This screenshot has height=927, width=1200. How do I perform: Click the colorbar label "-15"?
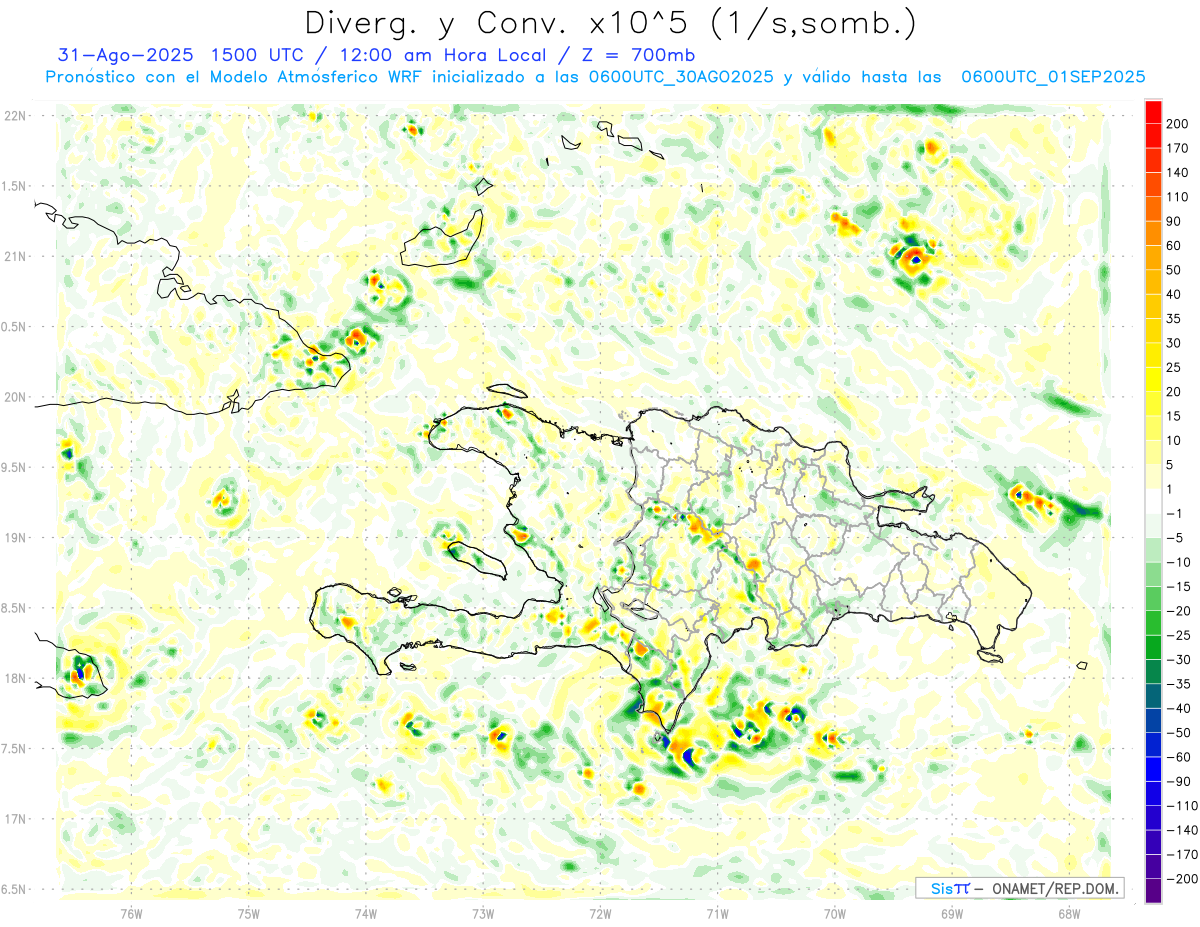click(x=1180, y=586)
